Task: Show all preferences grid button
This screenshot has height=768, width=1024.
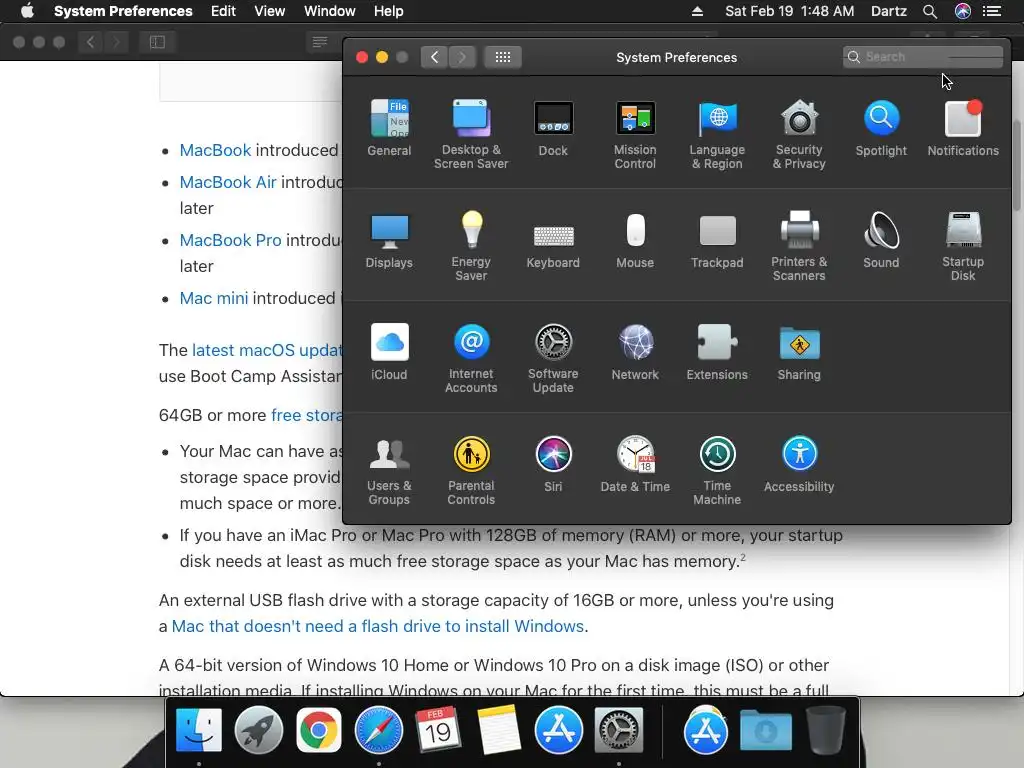Action: point(503,57)
